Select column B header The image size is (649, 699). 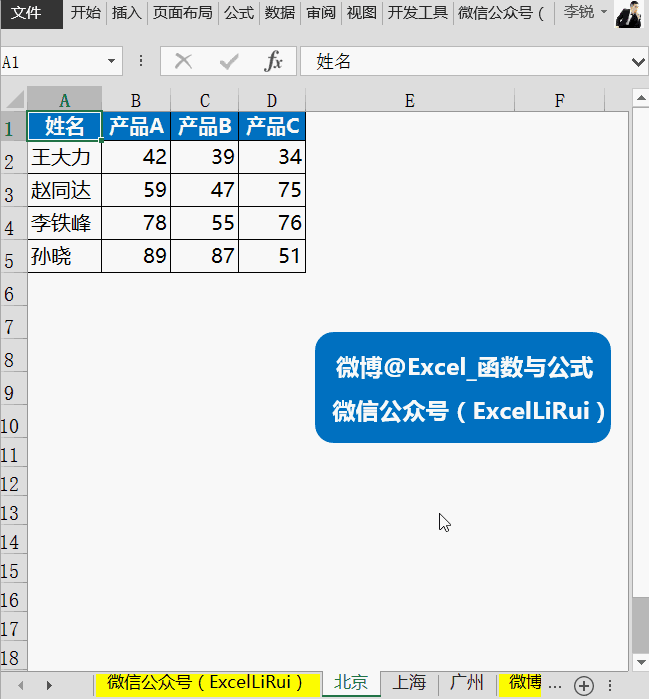(136, 100)
